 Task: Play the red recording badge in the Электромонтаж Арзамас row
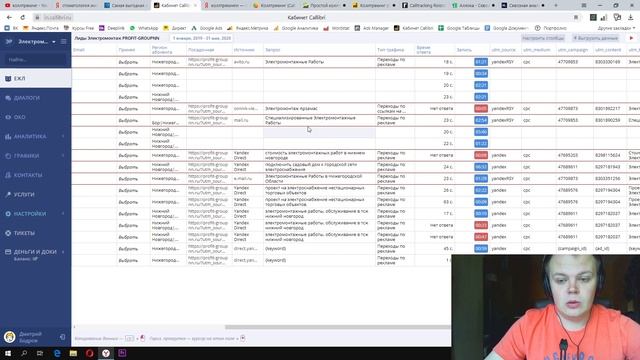(481, 109)
